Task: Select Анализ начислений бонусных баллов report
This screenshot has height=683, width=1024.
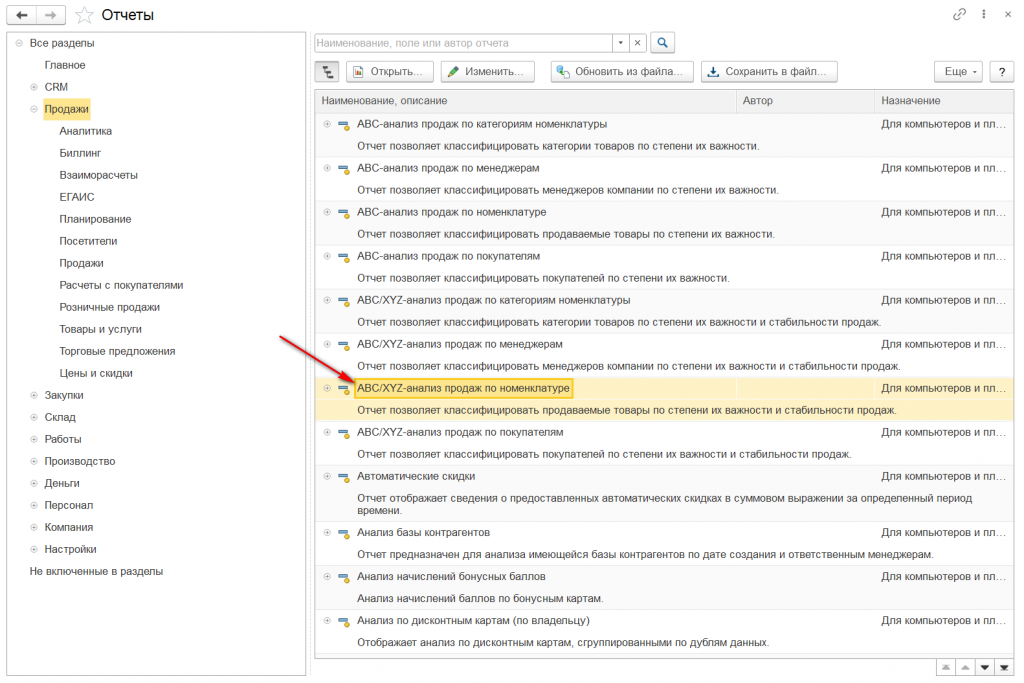Action: tap(451, 577)
